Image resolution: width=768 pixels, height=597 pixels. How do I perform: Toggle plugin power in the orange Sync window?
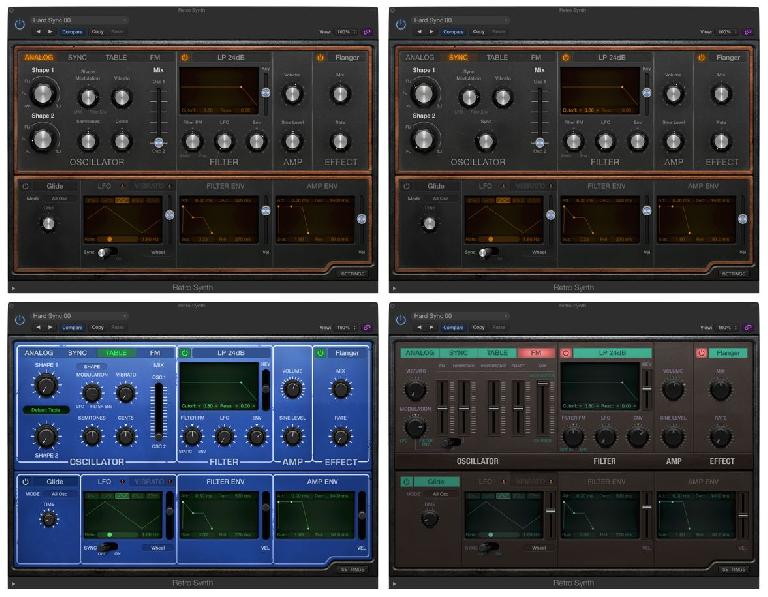(401, 24)
